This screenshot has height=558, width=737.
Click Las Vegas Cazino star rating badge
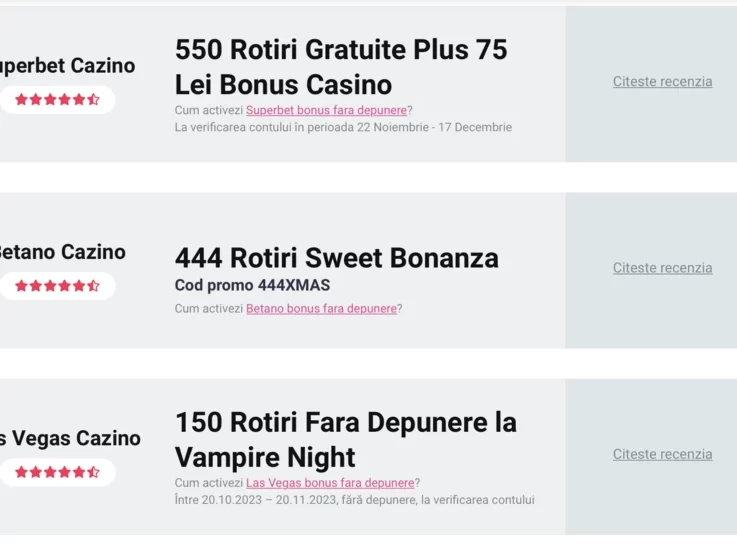[x=57, y=472]
